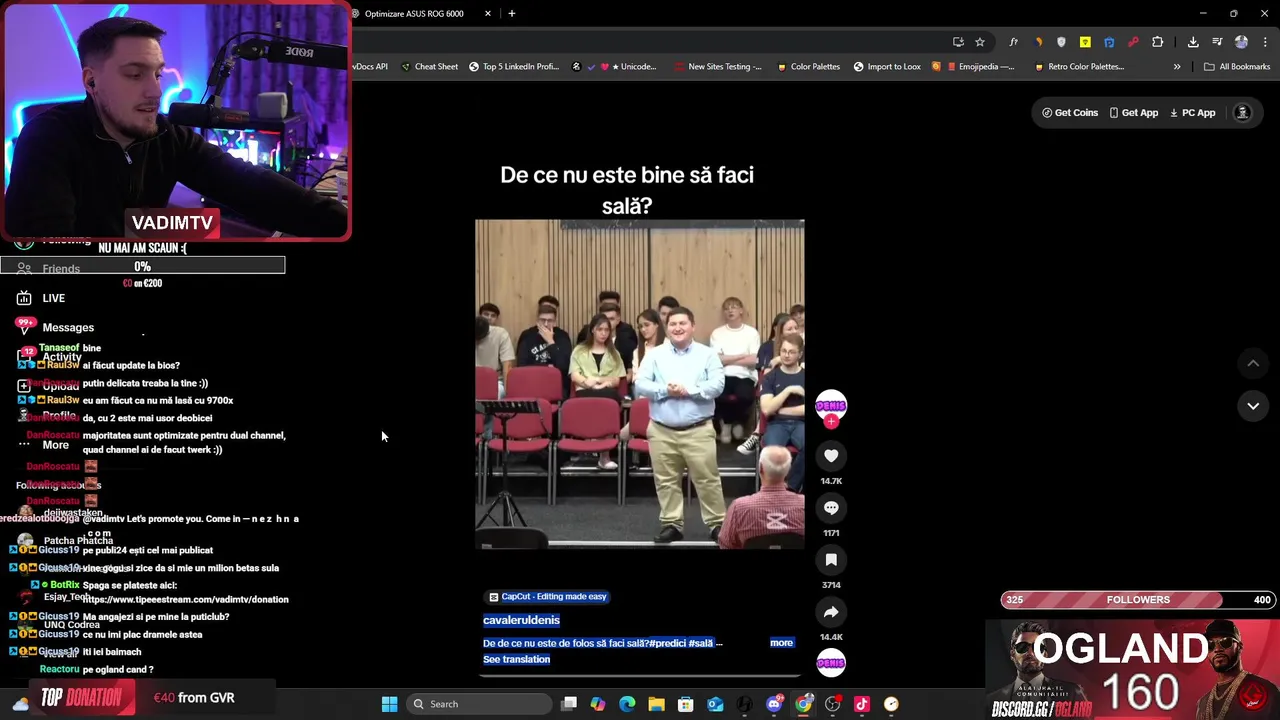Screen dimensions: 1280x720
Task: Click the PC App download button
Action: click(x=1192, y=113)
